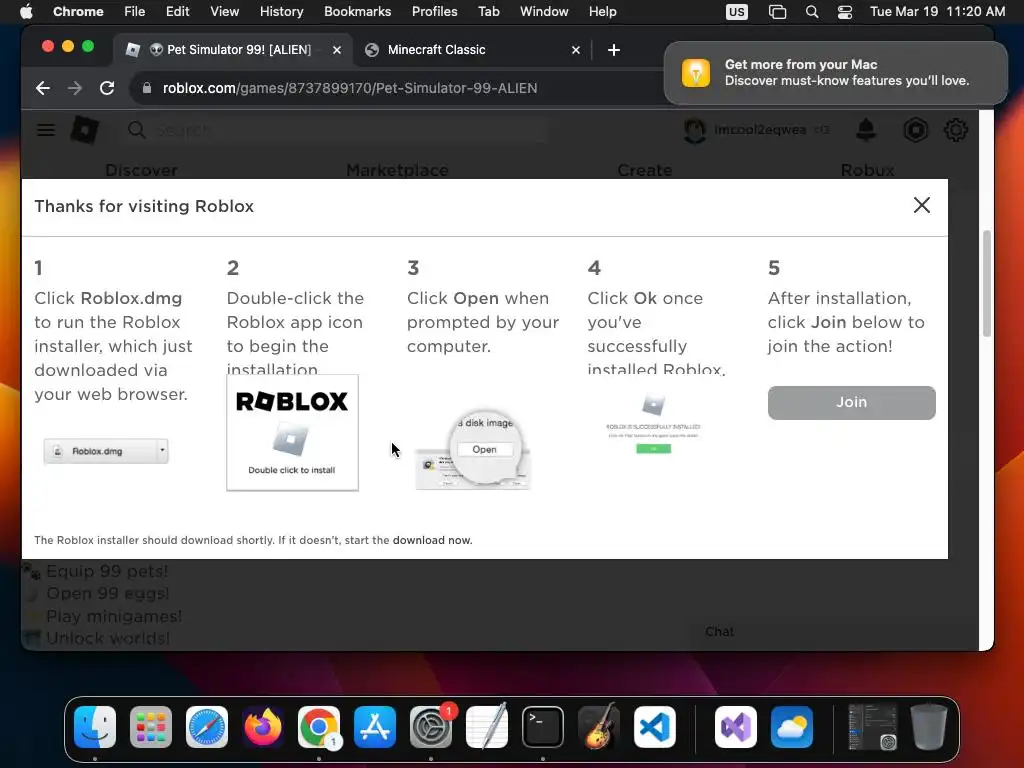
Task: Open the View menu
Action: tap(225, 12)
